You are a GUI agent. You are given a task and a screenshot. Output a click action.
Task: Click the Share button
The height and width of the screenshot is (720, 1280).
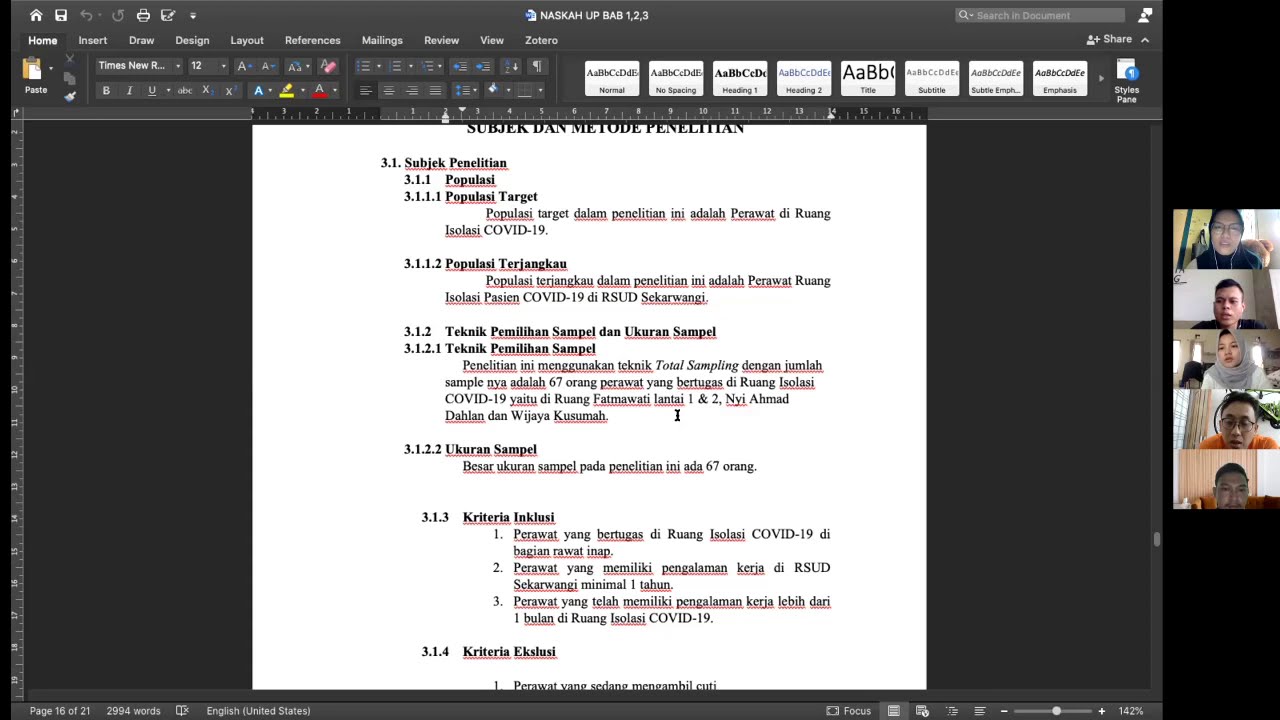(x=1110, y=39)
